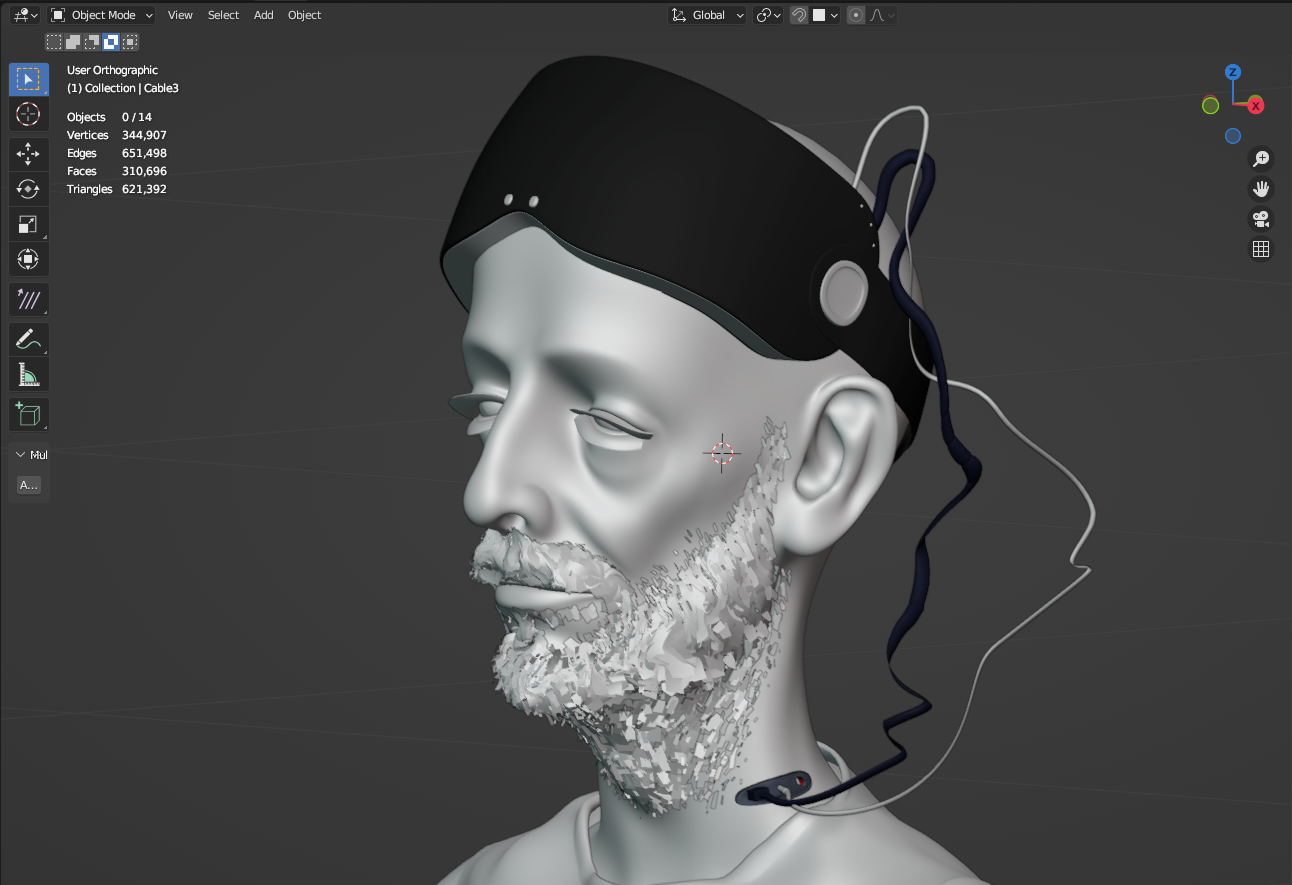Choose the Move tool
1292x885 pixels.
point(29,154)
